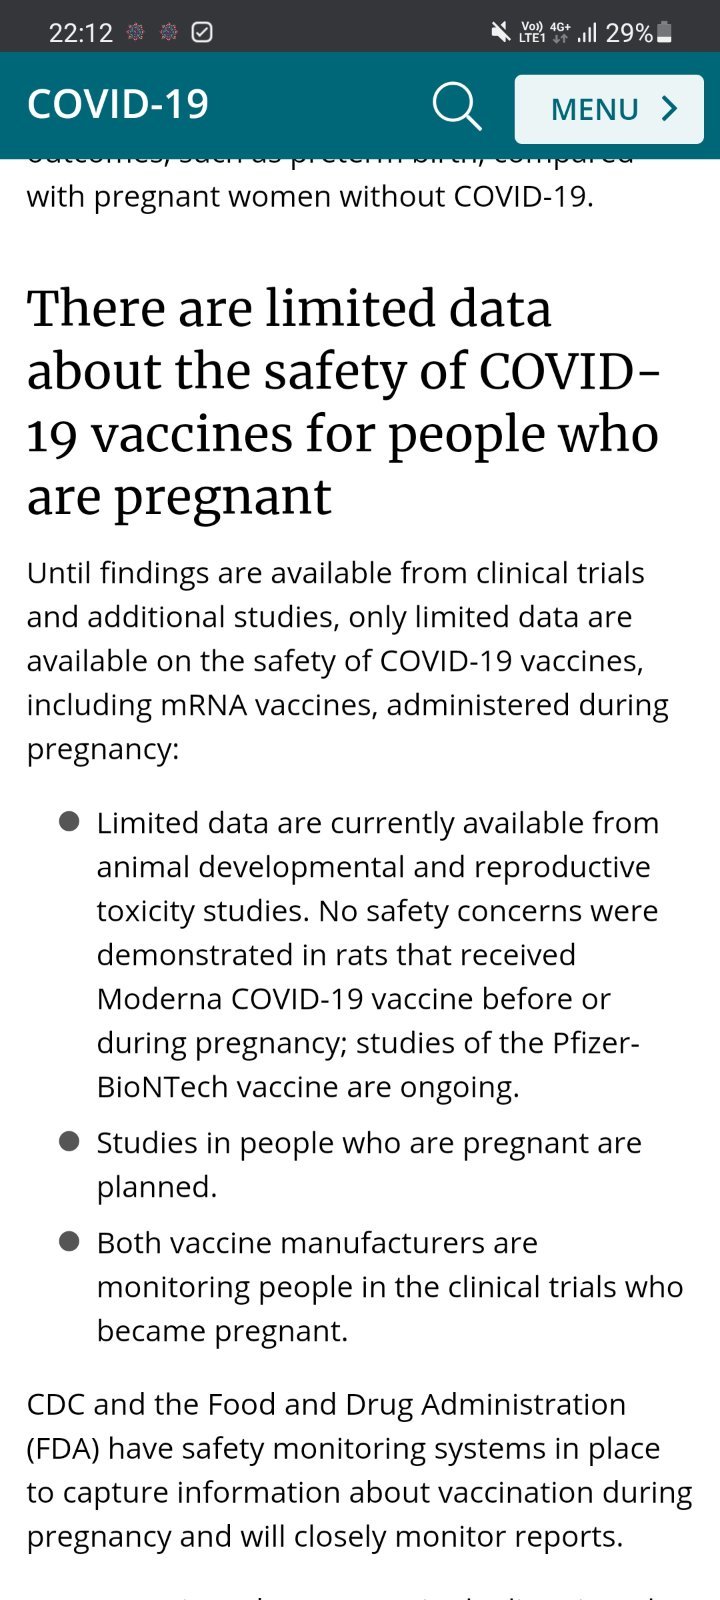Open the MENU button
The width and height of the screenshot is (720, 1600).
(x=609, y=109)
